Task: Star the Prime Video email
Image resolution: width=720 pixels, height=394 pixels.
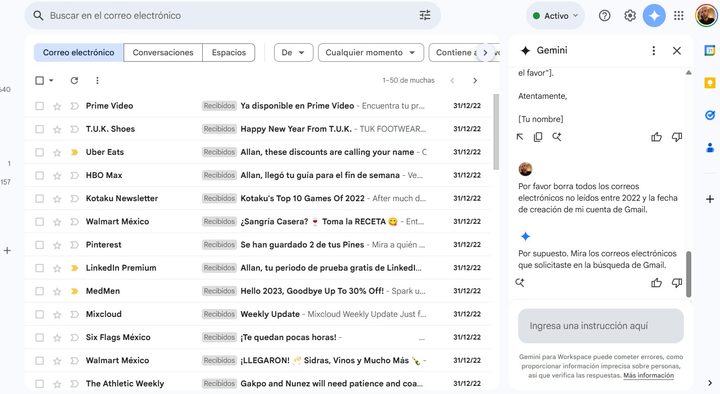Action: pyautogui.click(x=57, y=106)
